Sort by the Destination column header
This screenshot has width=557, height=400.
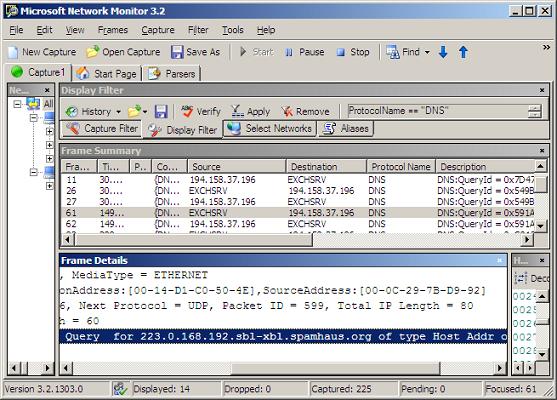pos(326,167)
